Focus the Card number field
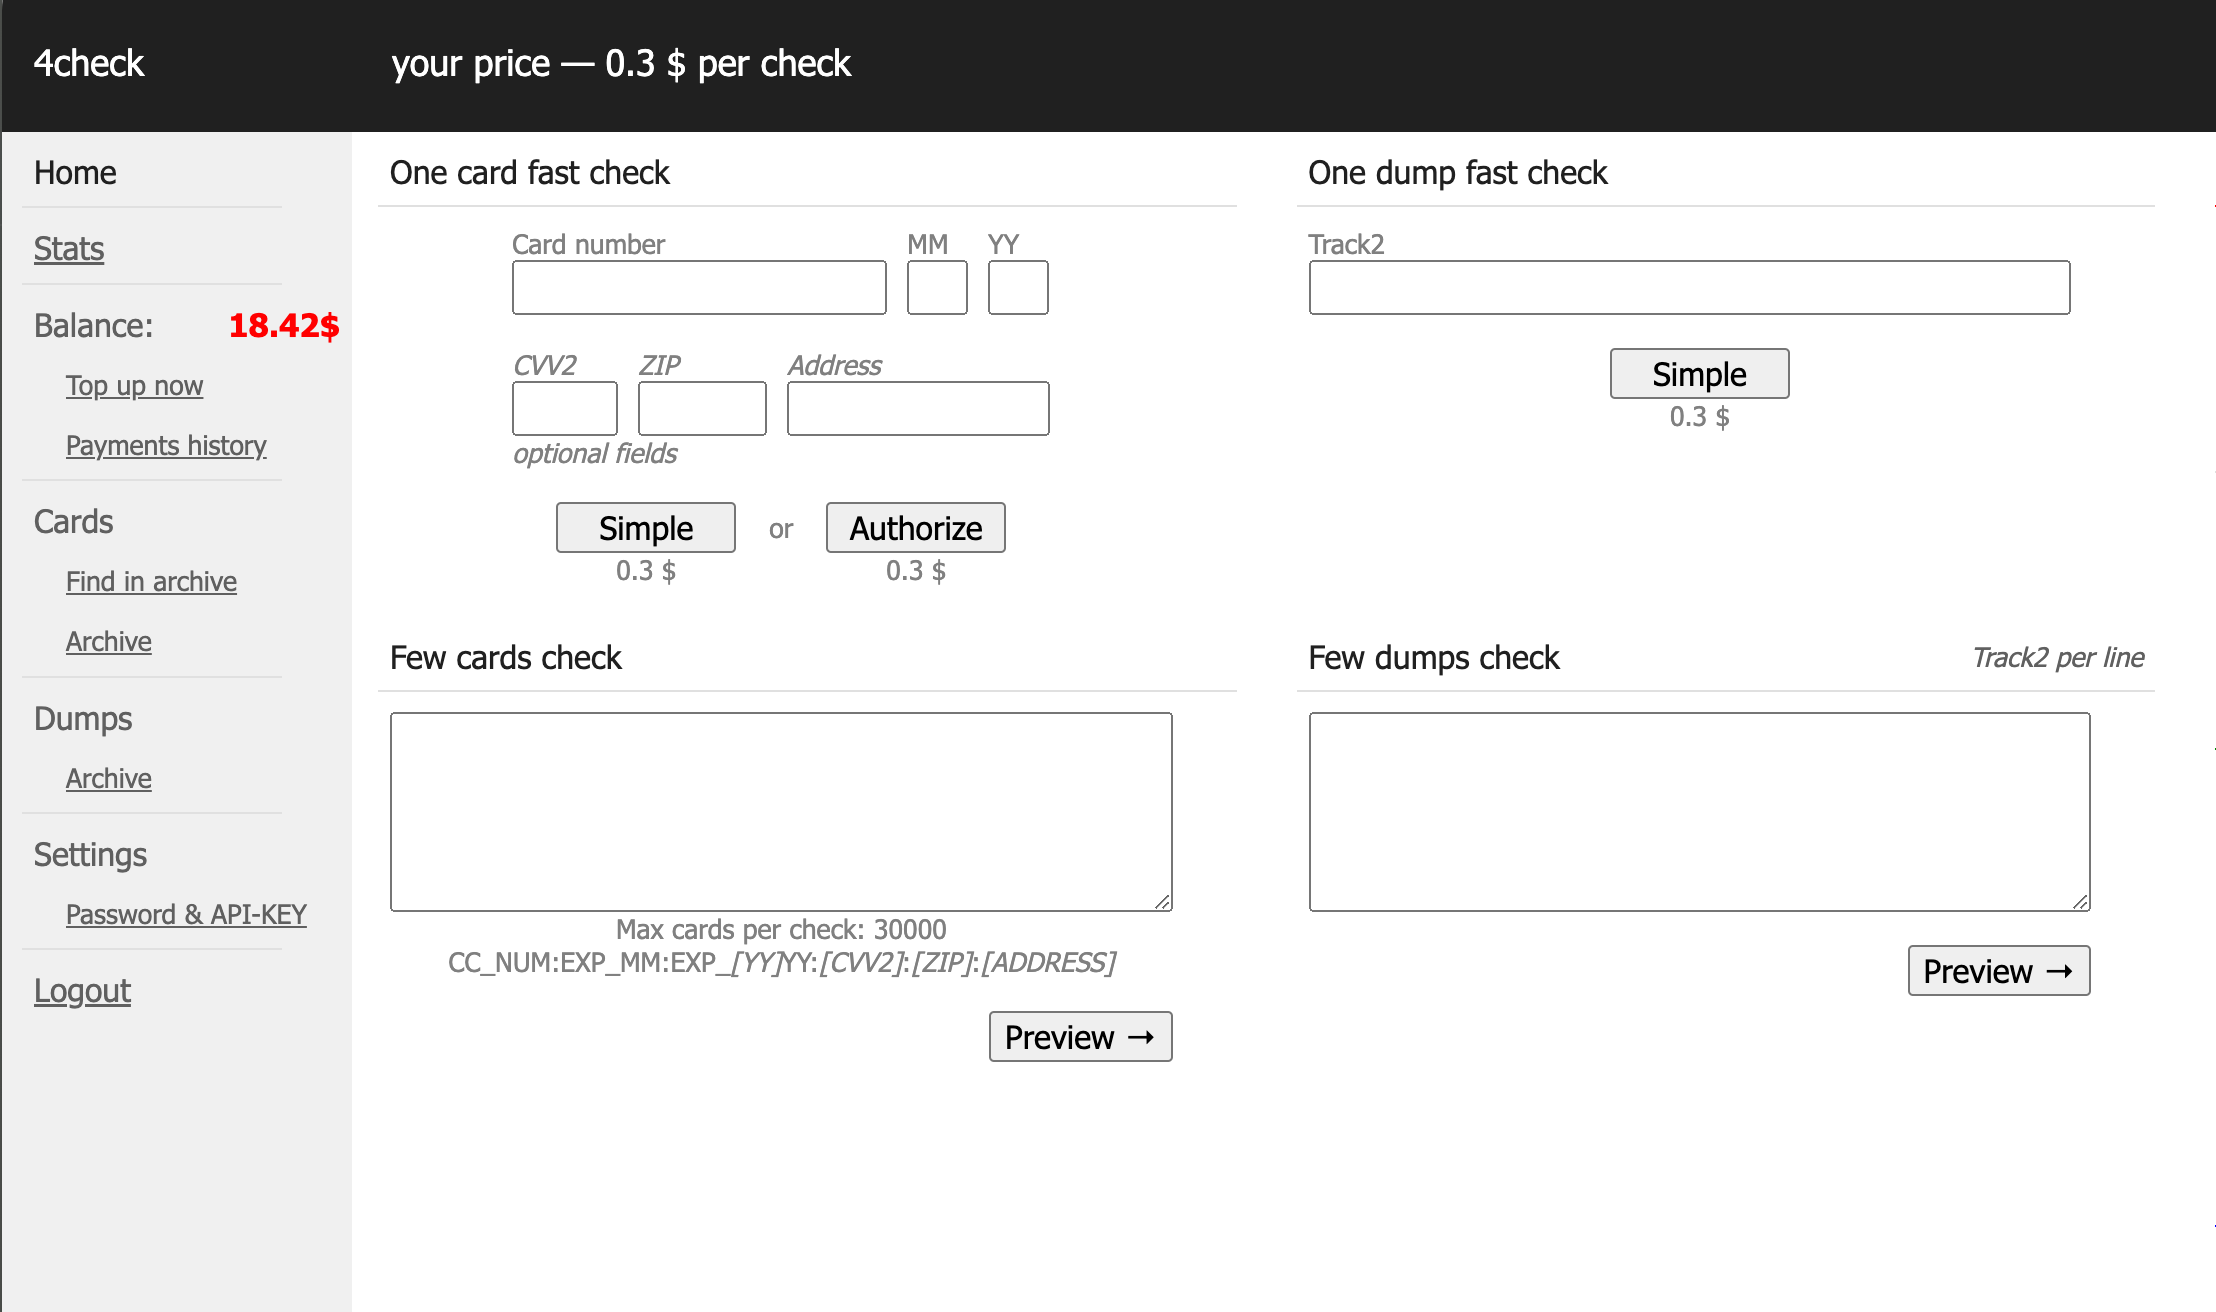Image resolution: width=2216 pixels, height=1312 pixels. tap(698, 288)
